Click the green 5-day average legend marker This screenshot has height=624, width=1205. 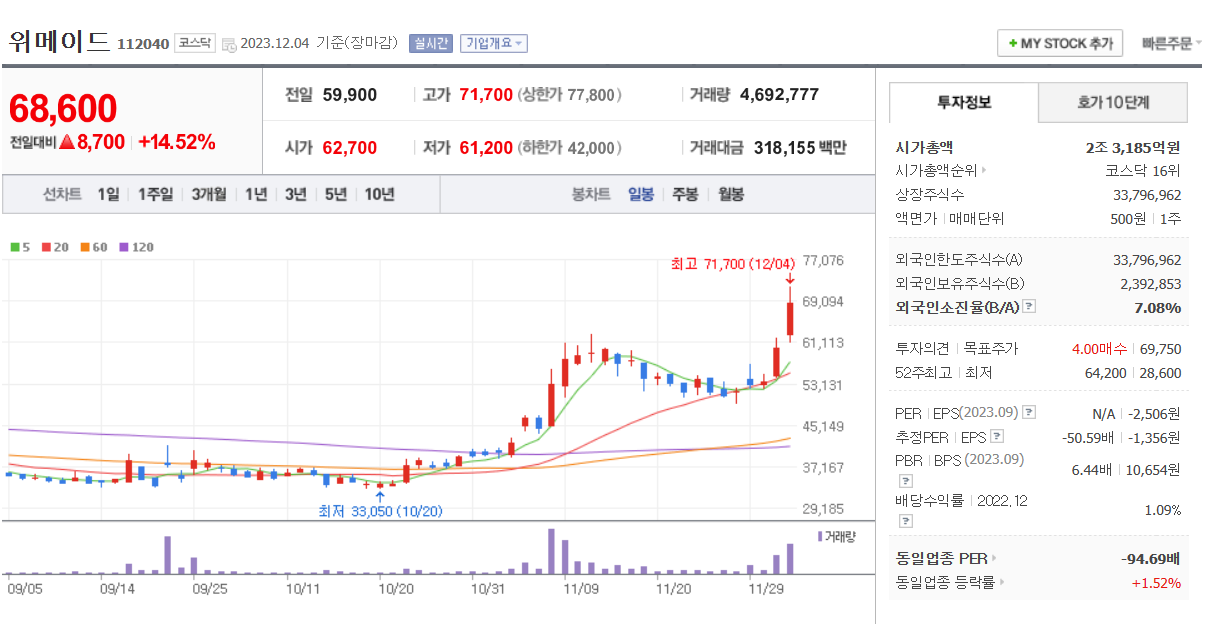14,246
